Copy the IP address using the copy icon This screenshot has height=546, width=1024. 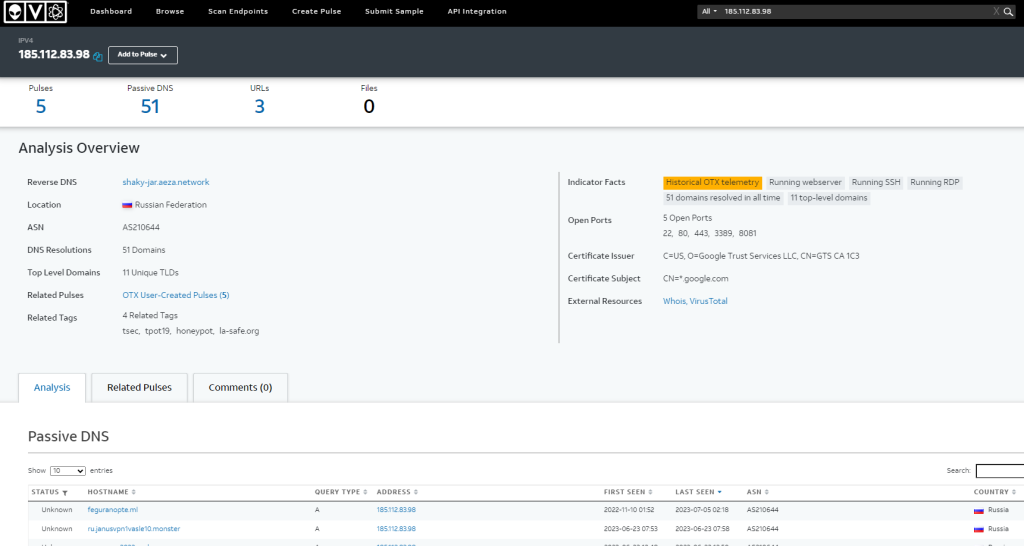tap(98, 56)
